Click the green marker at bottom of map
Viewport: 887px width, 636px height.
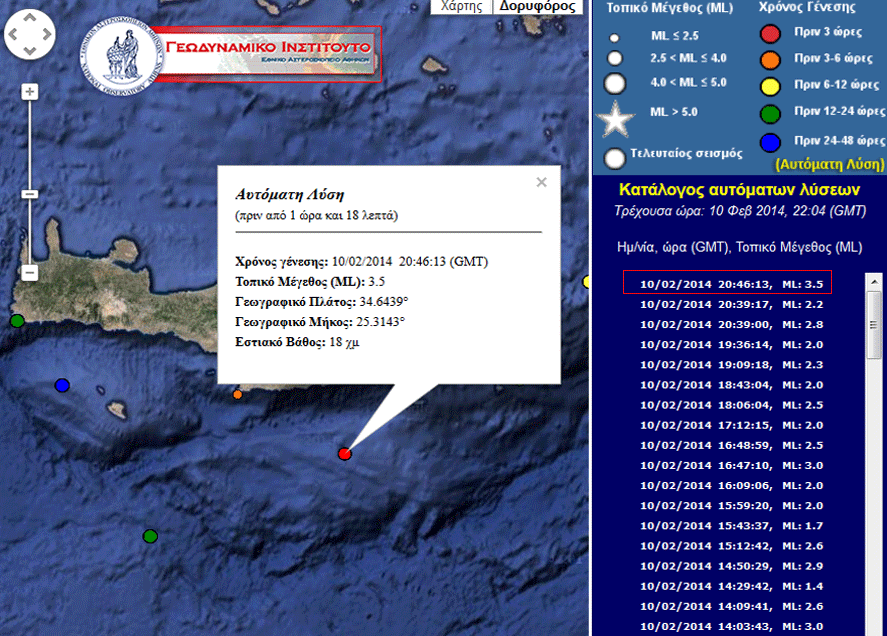150,536
